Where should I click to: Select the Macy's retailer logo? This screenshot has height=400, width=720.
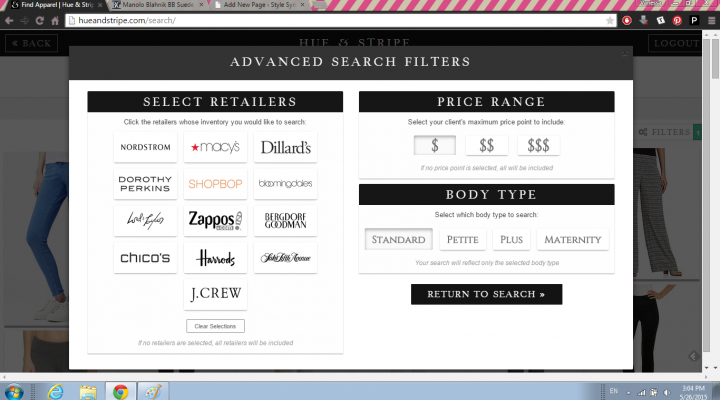[216, 147]
